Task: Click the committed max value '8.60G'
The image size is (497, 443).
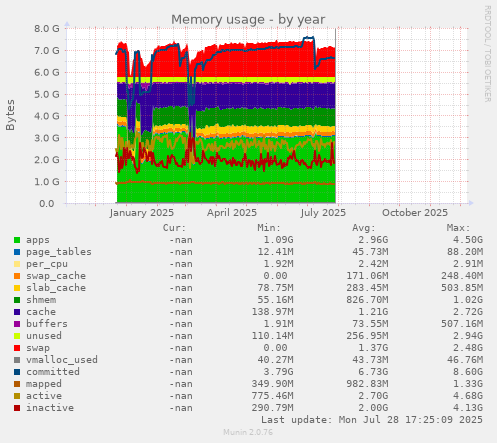Action: tap(468, 372)
